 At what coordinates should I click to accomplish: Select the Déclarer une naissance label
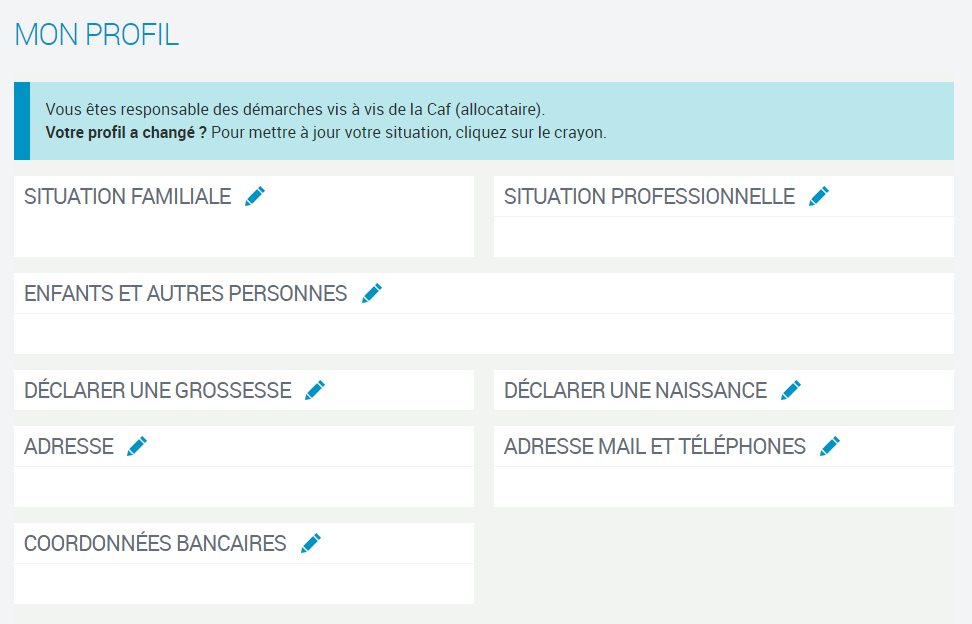click(635, 391)
